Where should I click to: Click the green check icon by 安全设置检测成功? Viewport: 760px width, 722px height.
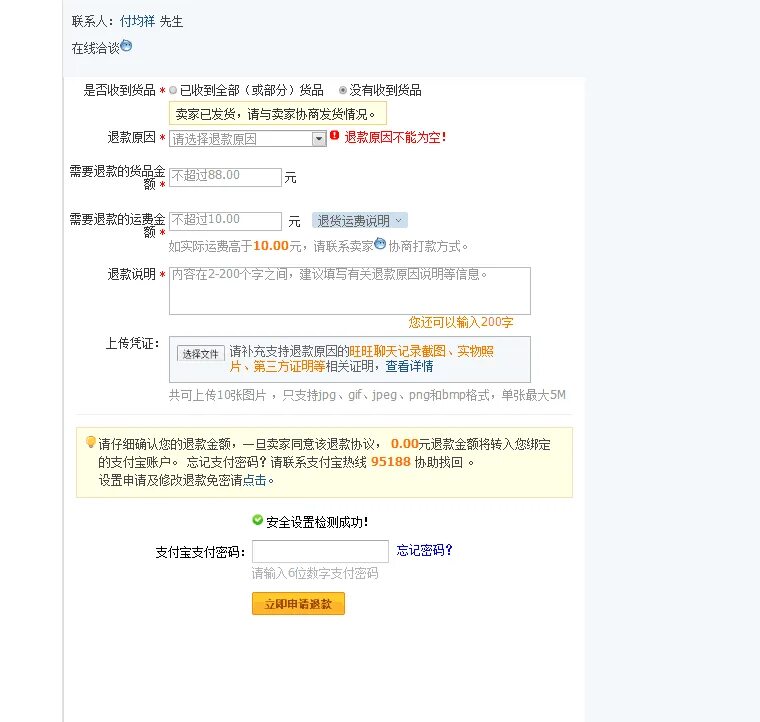pyautogui.click(x=257, y=520)
